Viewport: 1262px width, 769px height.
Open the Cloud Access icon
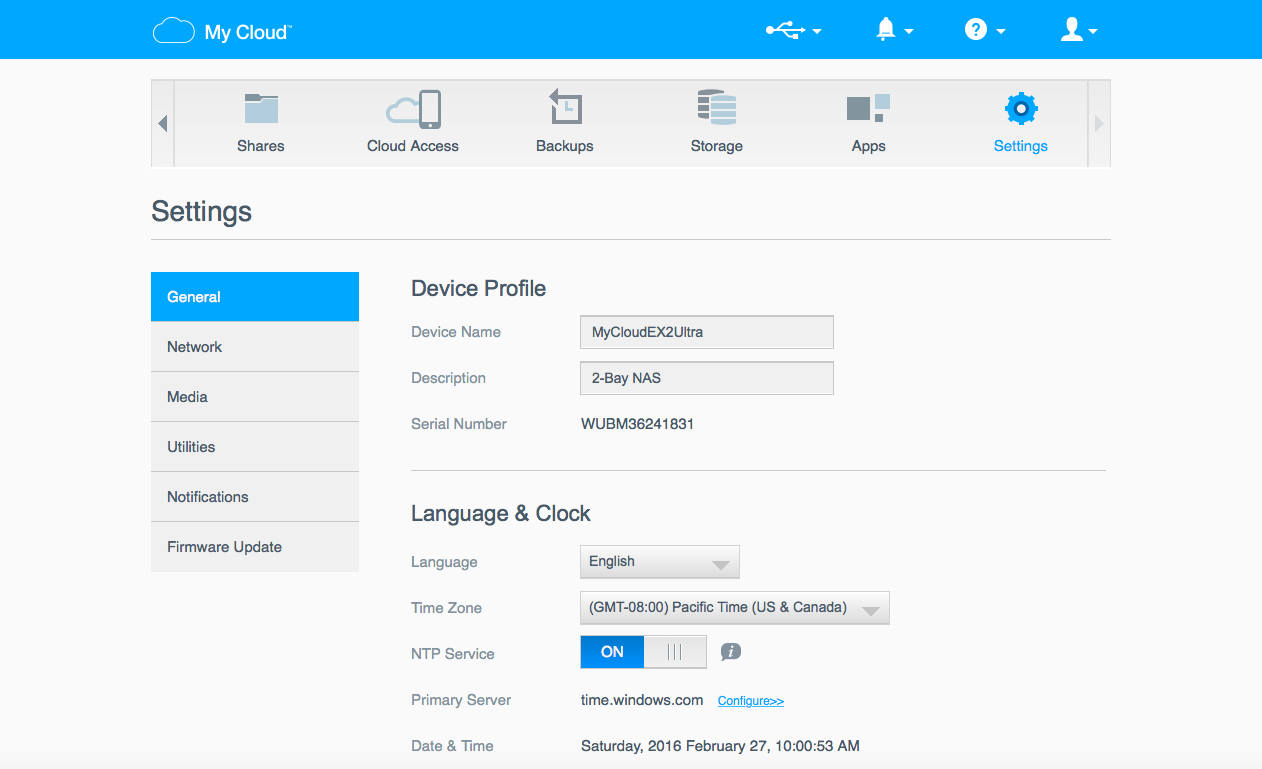[x=413, y=109]
